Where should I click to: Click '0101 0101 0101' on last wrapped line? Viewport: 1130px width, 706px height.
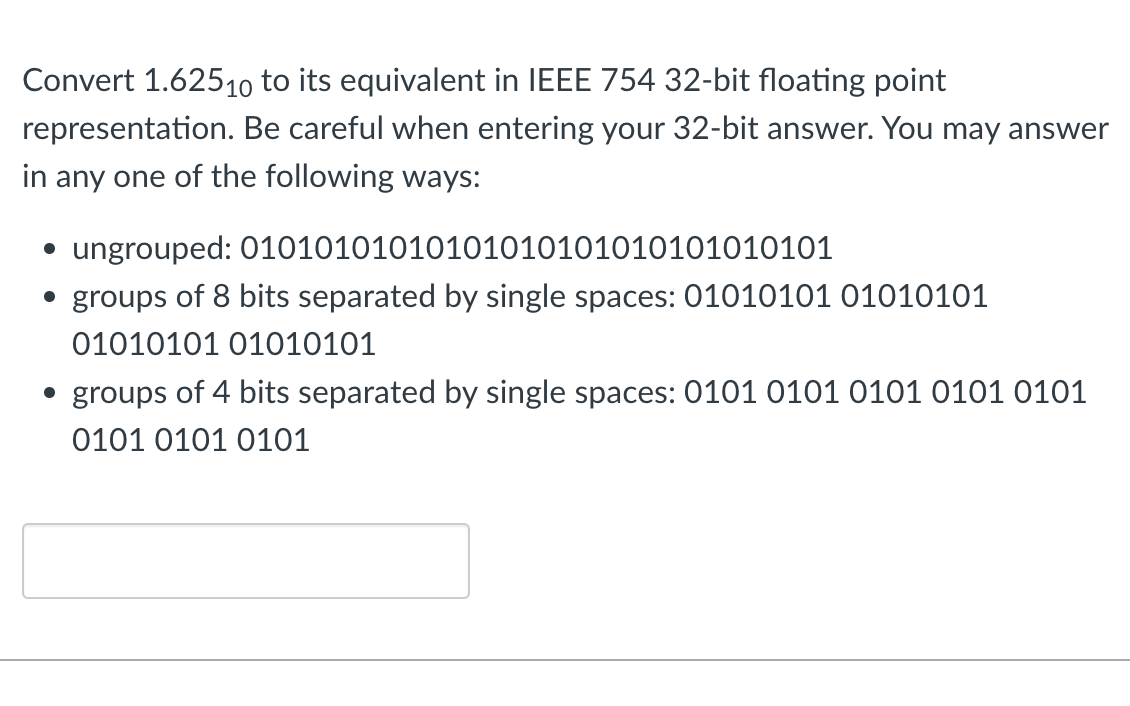pyautogui.click(x=191, y=440)
